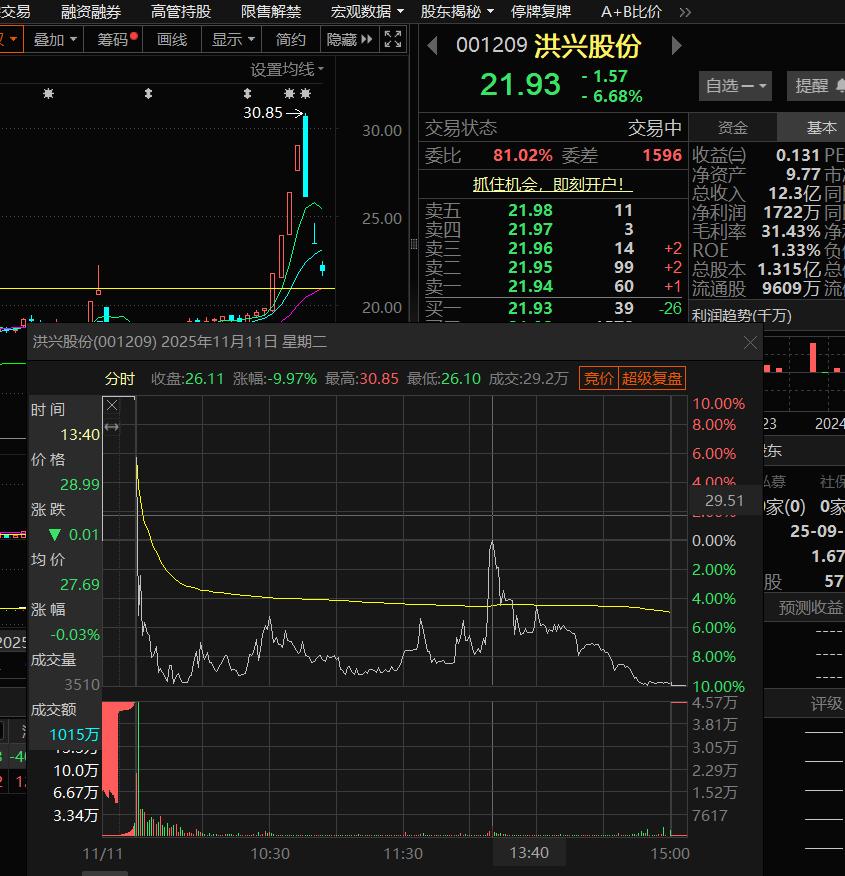845x876 pixels.
Task: Open the orange-outlined dropdown at toolbar left
Action: click(11, 39)
